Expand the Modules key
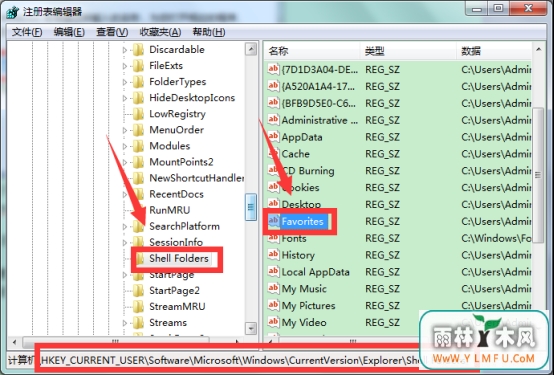Screen dimensions: 554x375 click(125, 146)
